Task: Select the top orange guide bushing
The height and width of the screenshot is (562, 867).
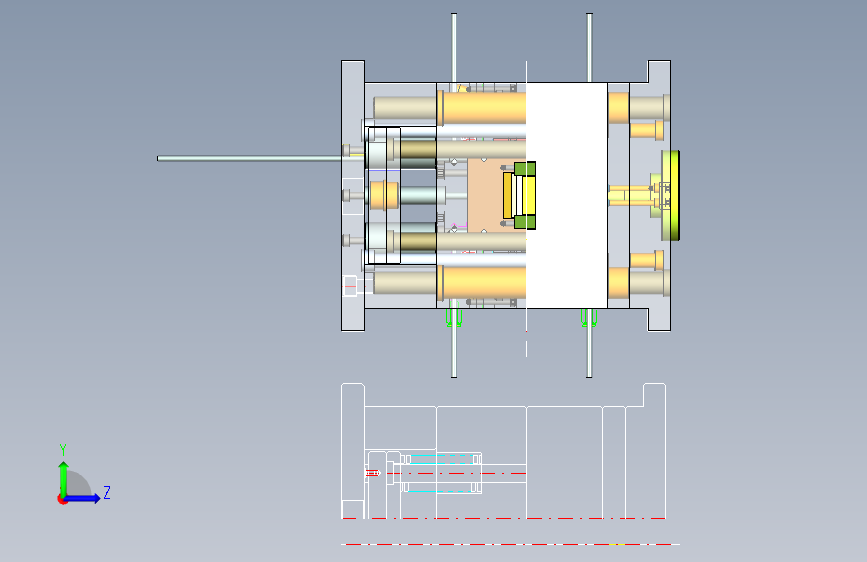Action: click(x=482, y=107)
